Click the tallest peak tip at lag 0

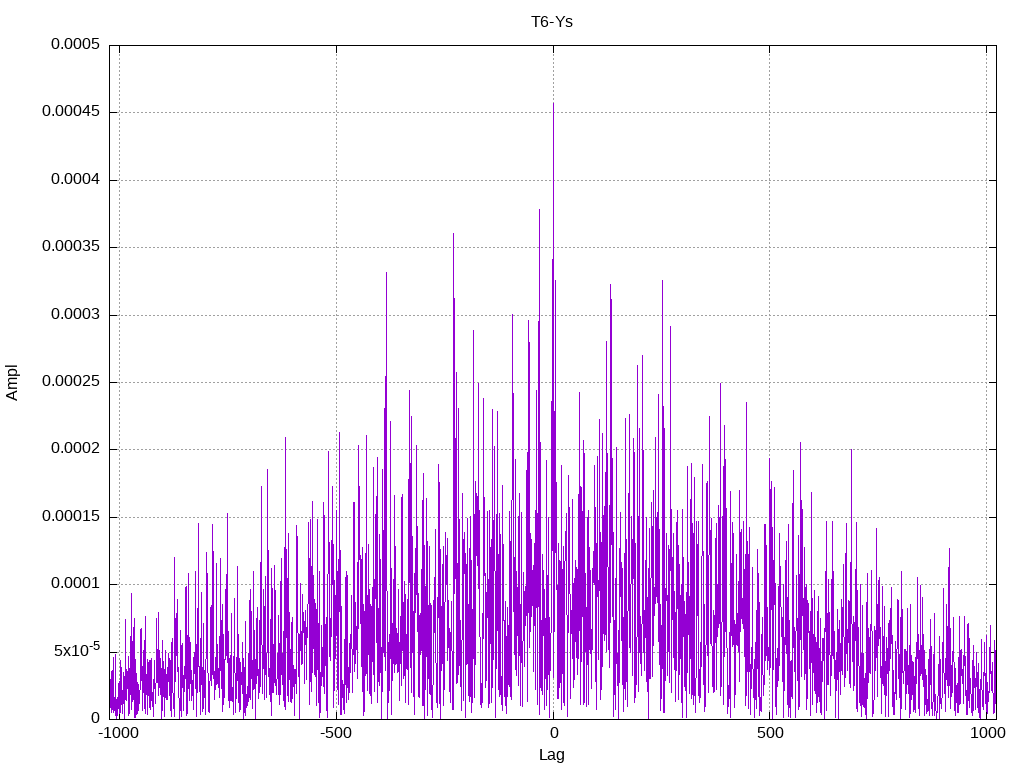coord(553,104)
